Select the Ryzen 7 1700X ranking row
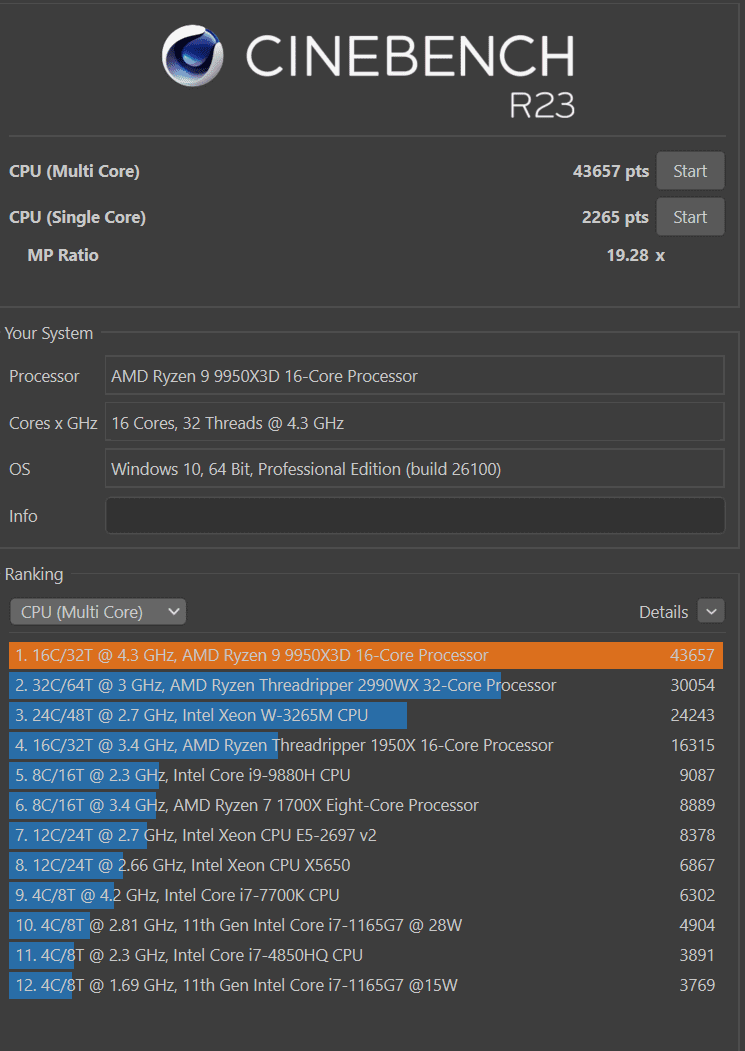This screenshot has width=745, height=1051. pyautogui.click(x=365, y=806)
